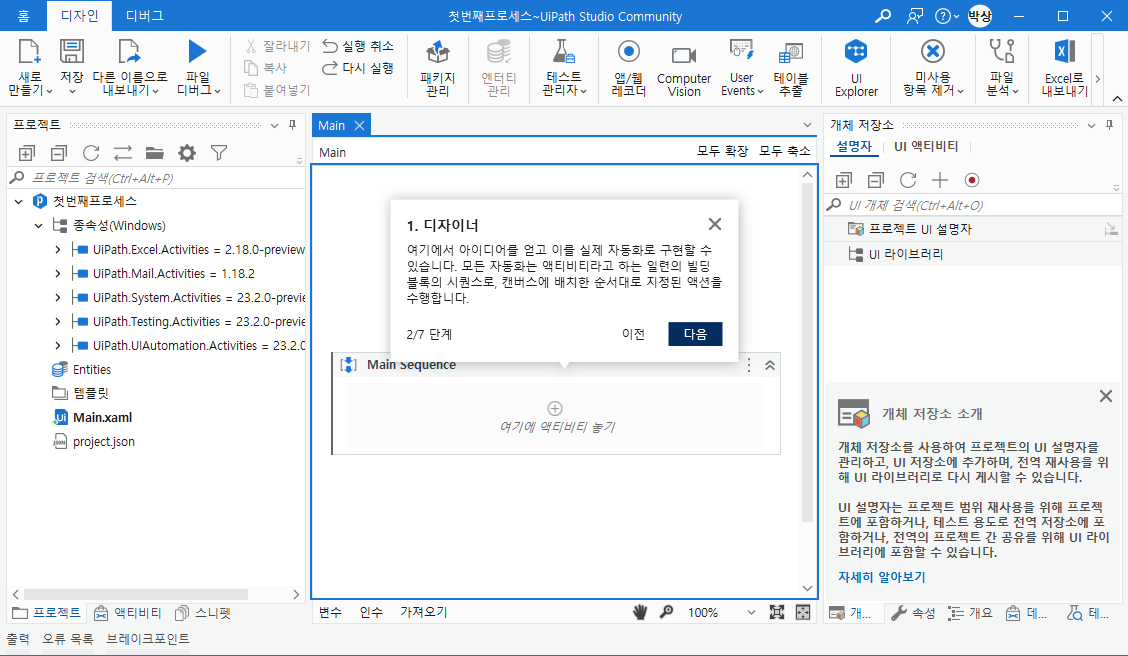Click 자세히 알아보기 link
Image resolution: width=1128 pixels, height=656 pixels.
click(881, 577)
